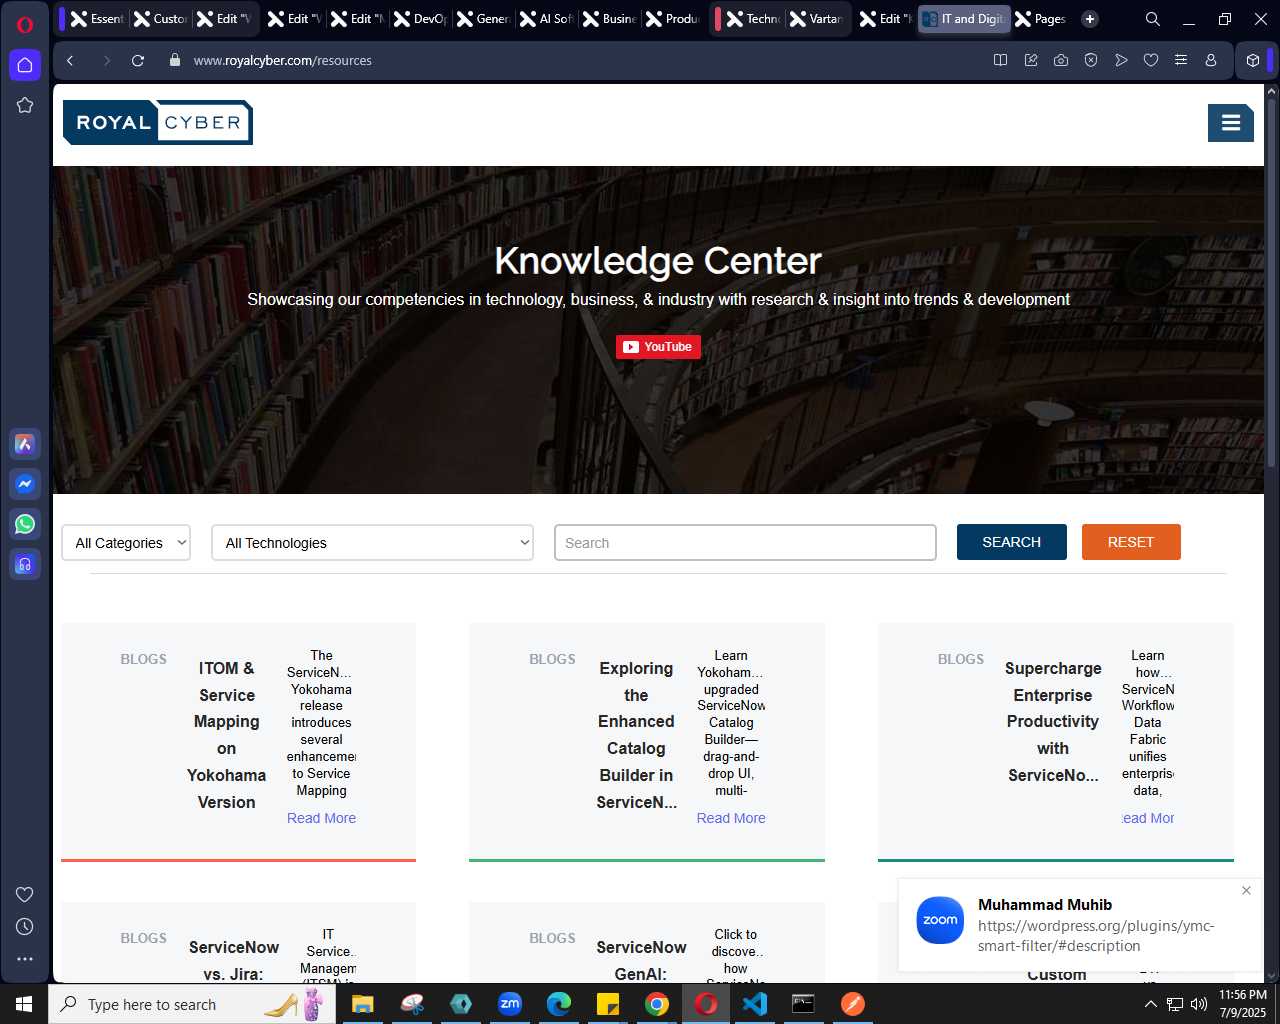This screenshot has width=1280, height=1024.
Task: Open the Sticky Notes app in the taskbar
Action: tap(608, 1004)
